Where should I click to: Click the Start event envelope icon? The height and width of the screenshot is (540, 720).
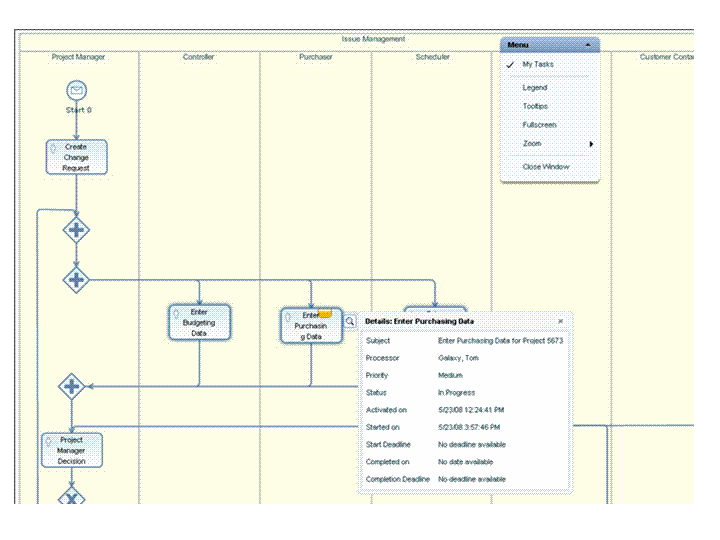pos(76,91)
